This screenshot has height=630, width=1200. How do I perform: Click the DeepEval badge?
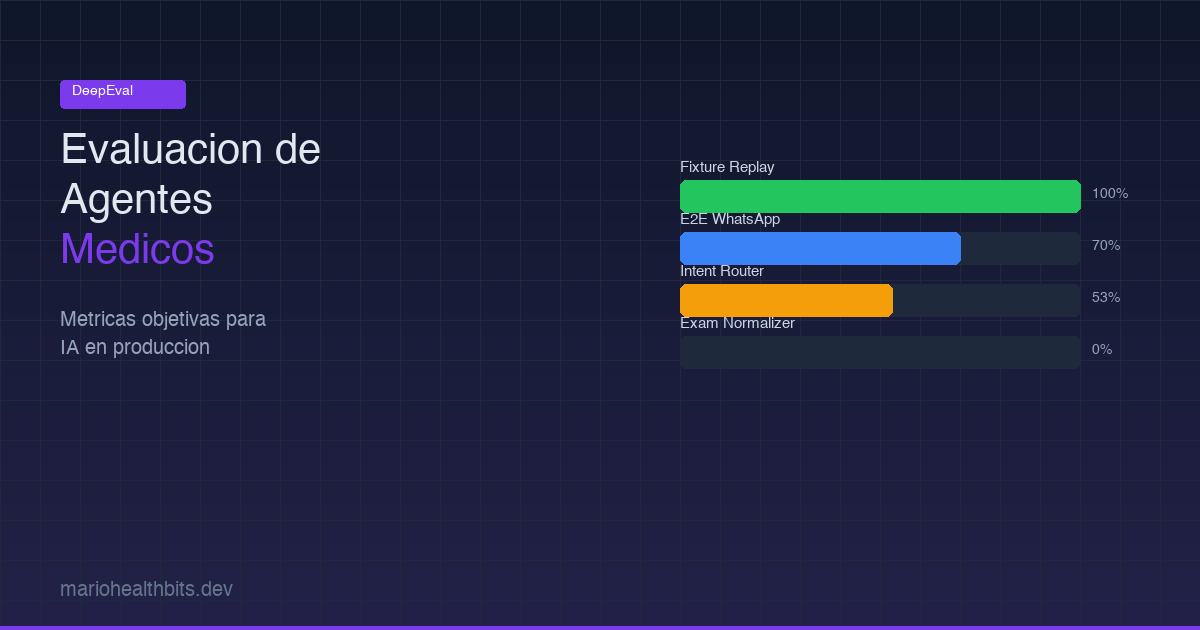coord(122,94)
